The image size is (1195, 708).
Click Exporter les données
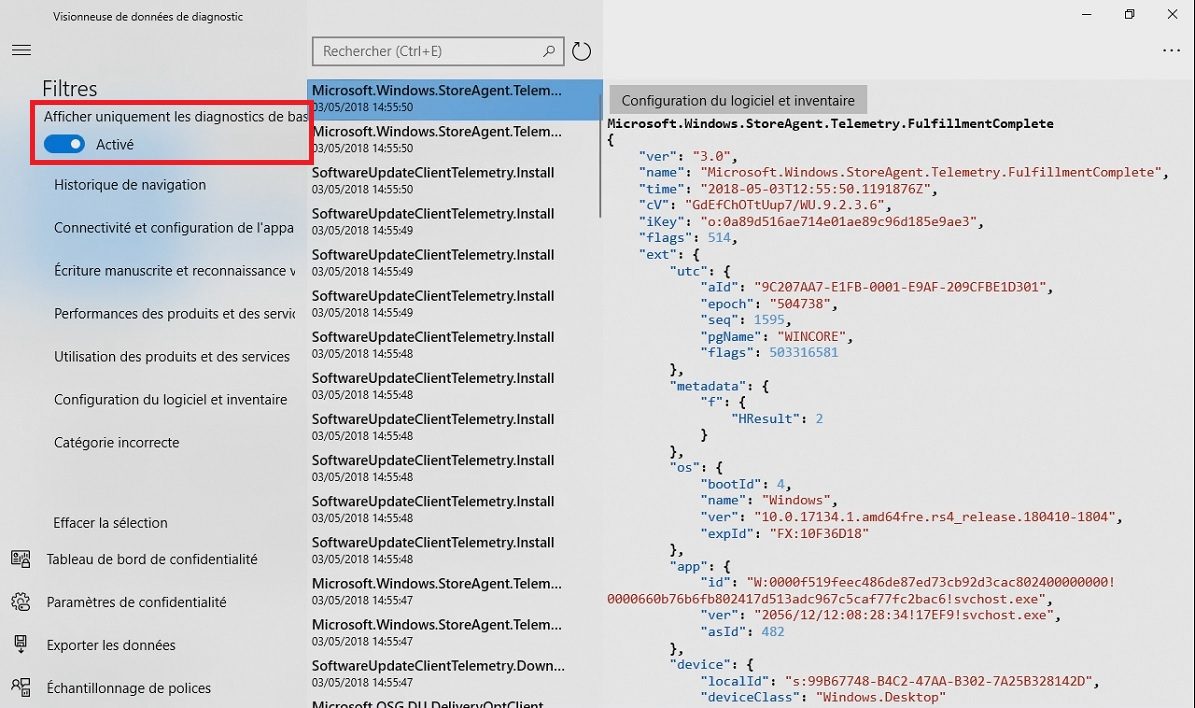[111, 645]
